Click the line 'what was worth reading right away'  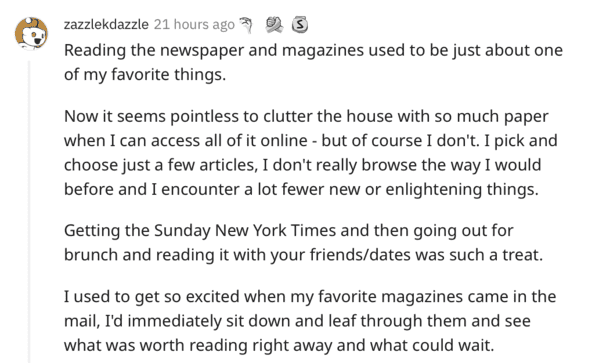tap(279, 345)
